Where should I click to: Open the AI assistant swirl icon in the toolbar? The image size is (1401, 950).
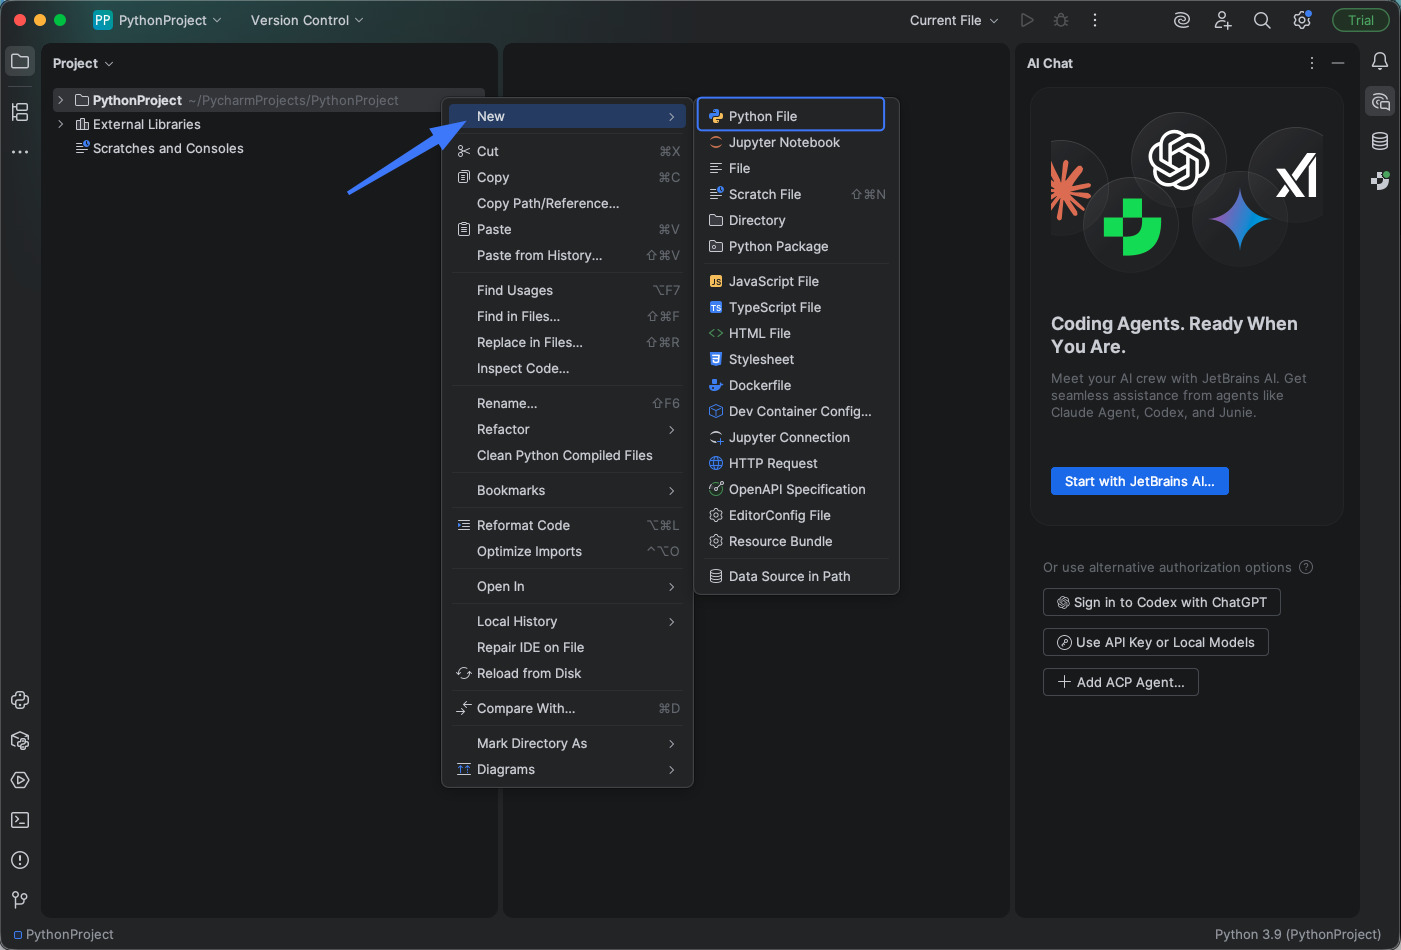1182,20
